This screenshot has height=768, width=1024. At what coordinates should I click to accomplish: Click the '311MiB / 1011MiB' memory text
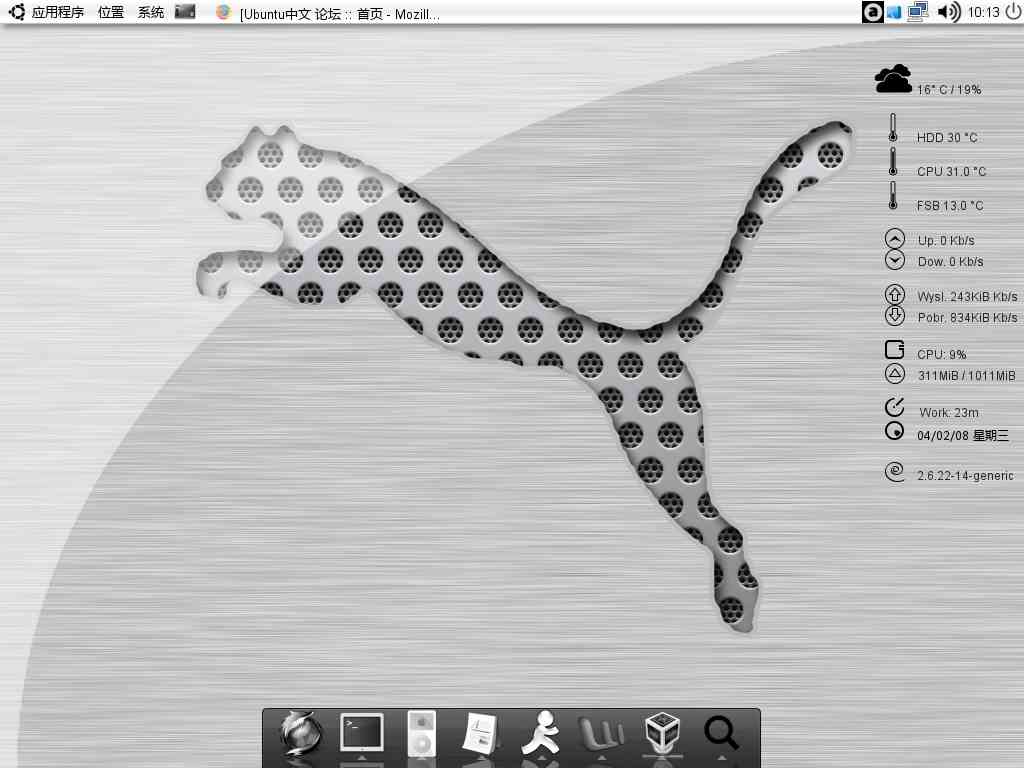pos(967,376)
